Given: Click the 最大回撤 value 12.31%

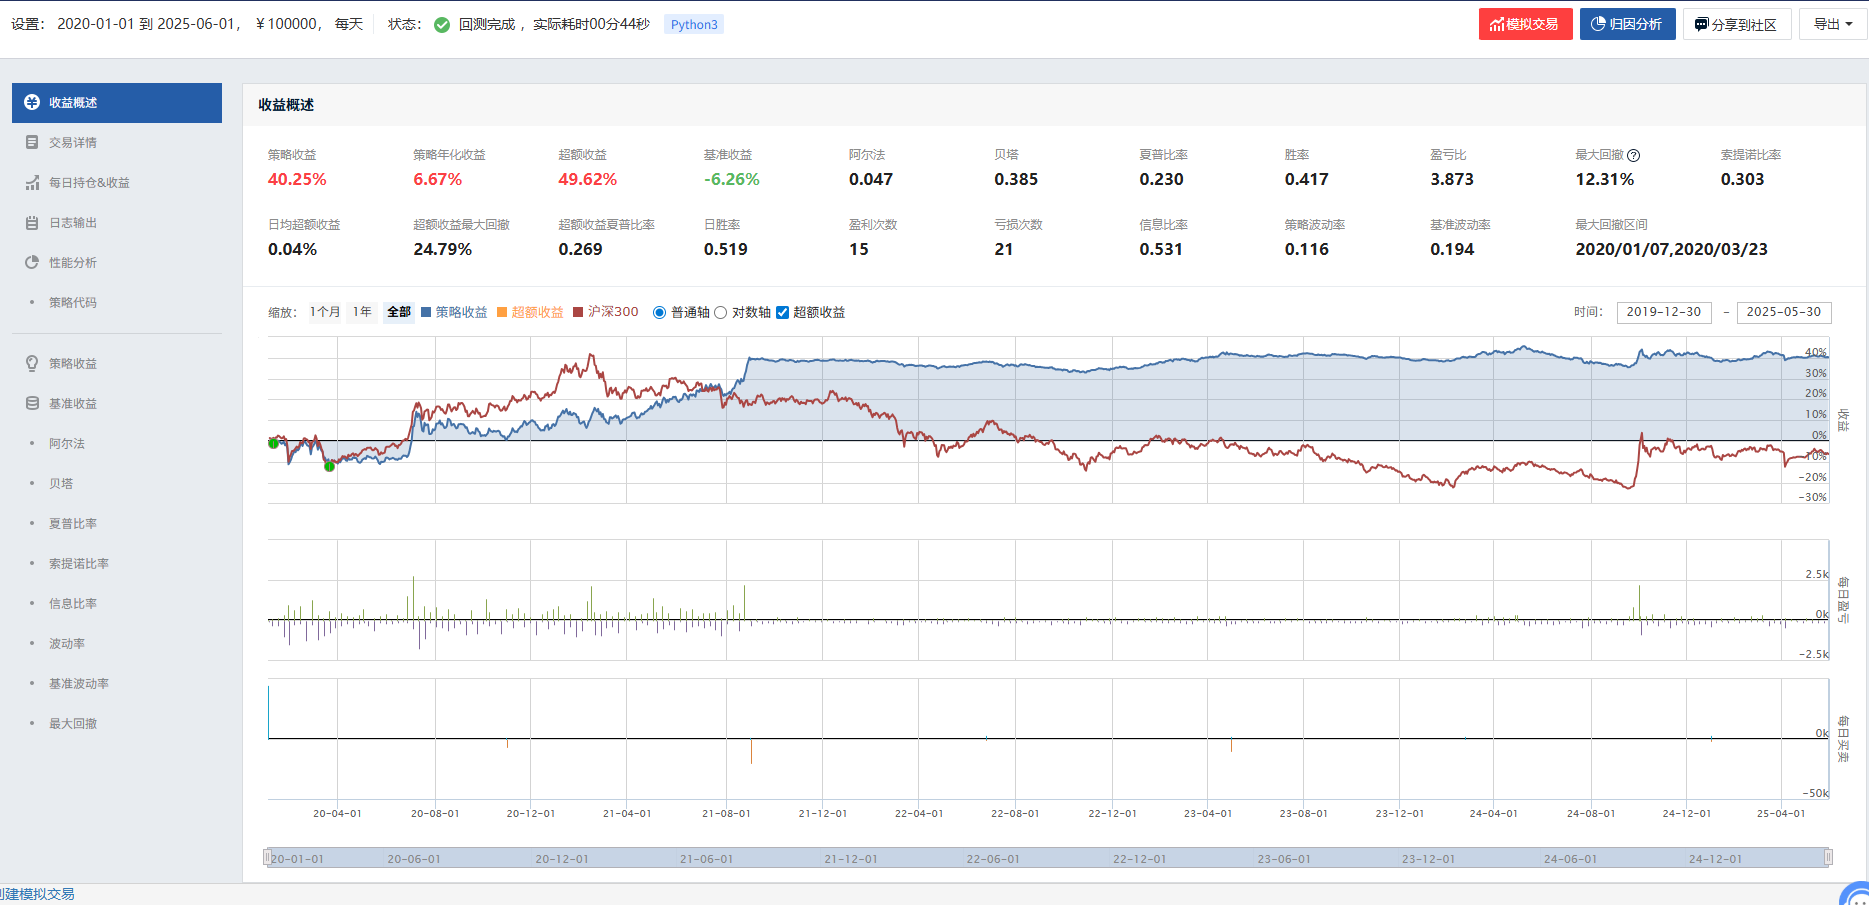Looking at the screenshot, I should click(x=1605, y=180).
